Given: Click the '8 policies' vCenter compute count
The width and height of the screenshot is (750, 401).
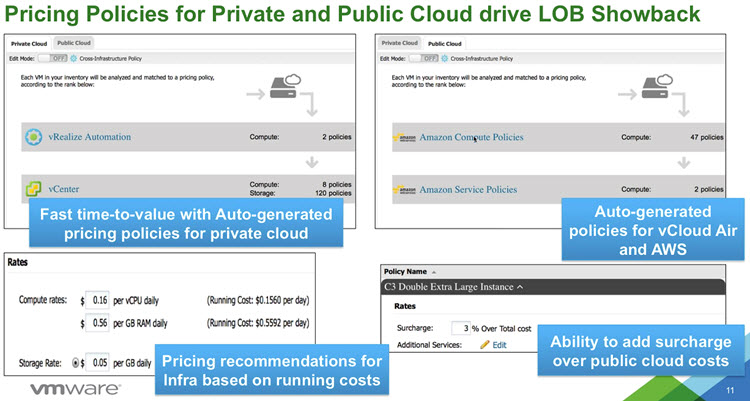Looking at the screenshot, I should [x=337, y=185].
